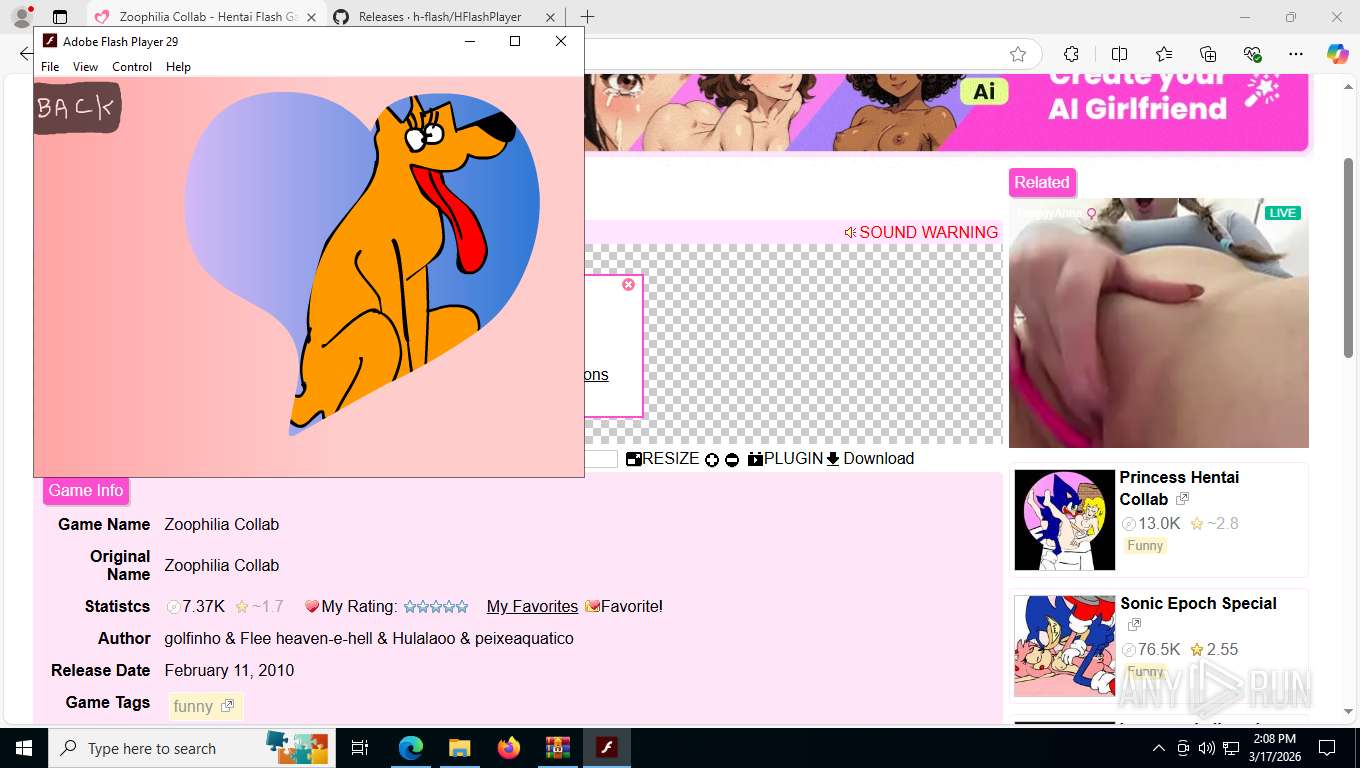Open the My Favorites link
This screenshot has width=1360, height=768.
(x=532, y=607)
